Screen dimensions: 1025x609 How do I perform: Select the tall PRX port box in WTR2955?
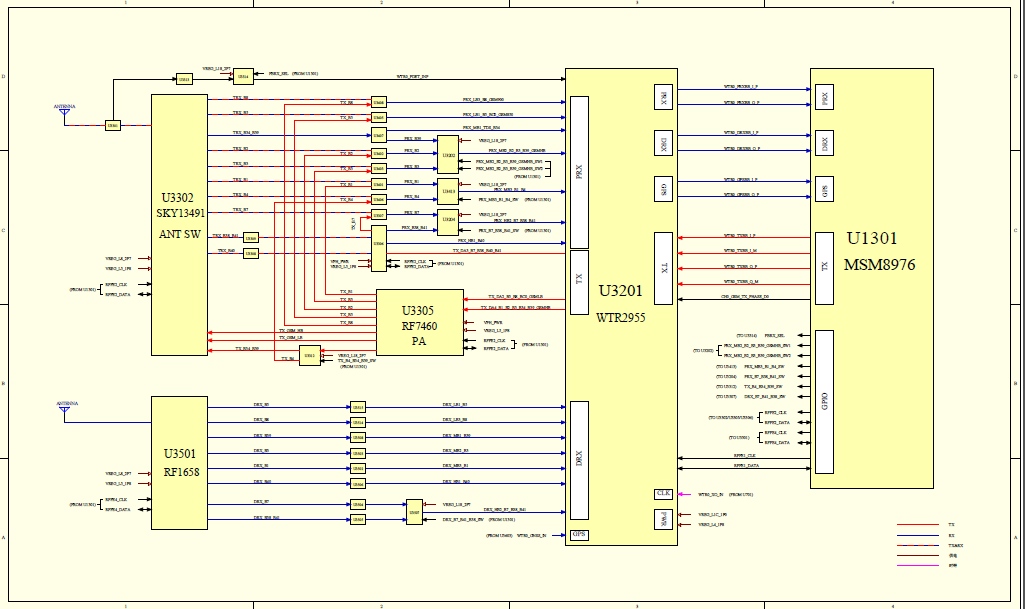[x=579, y=173]
